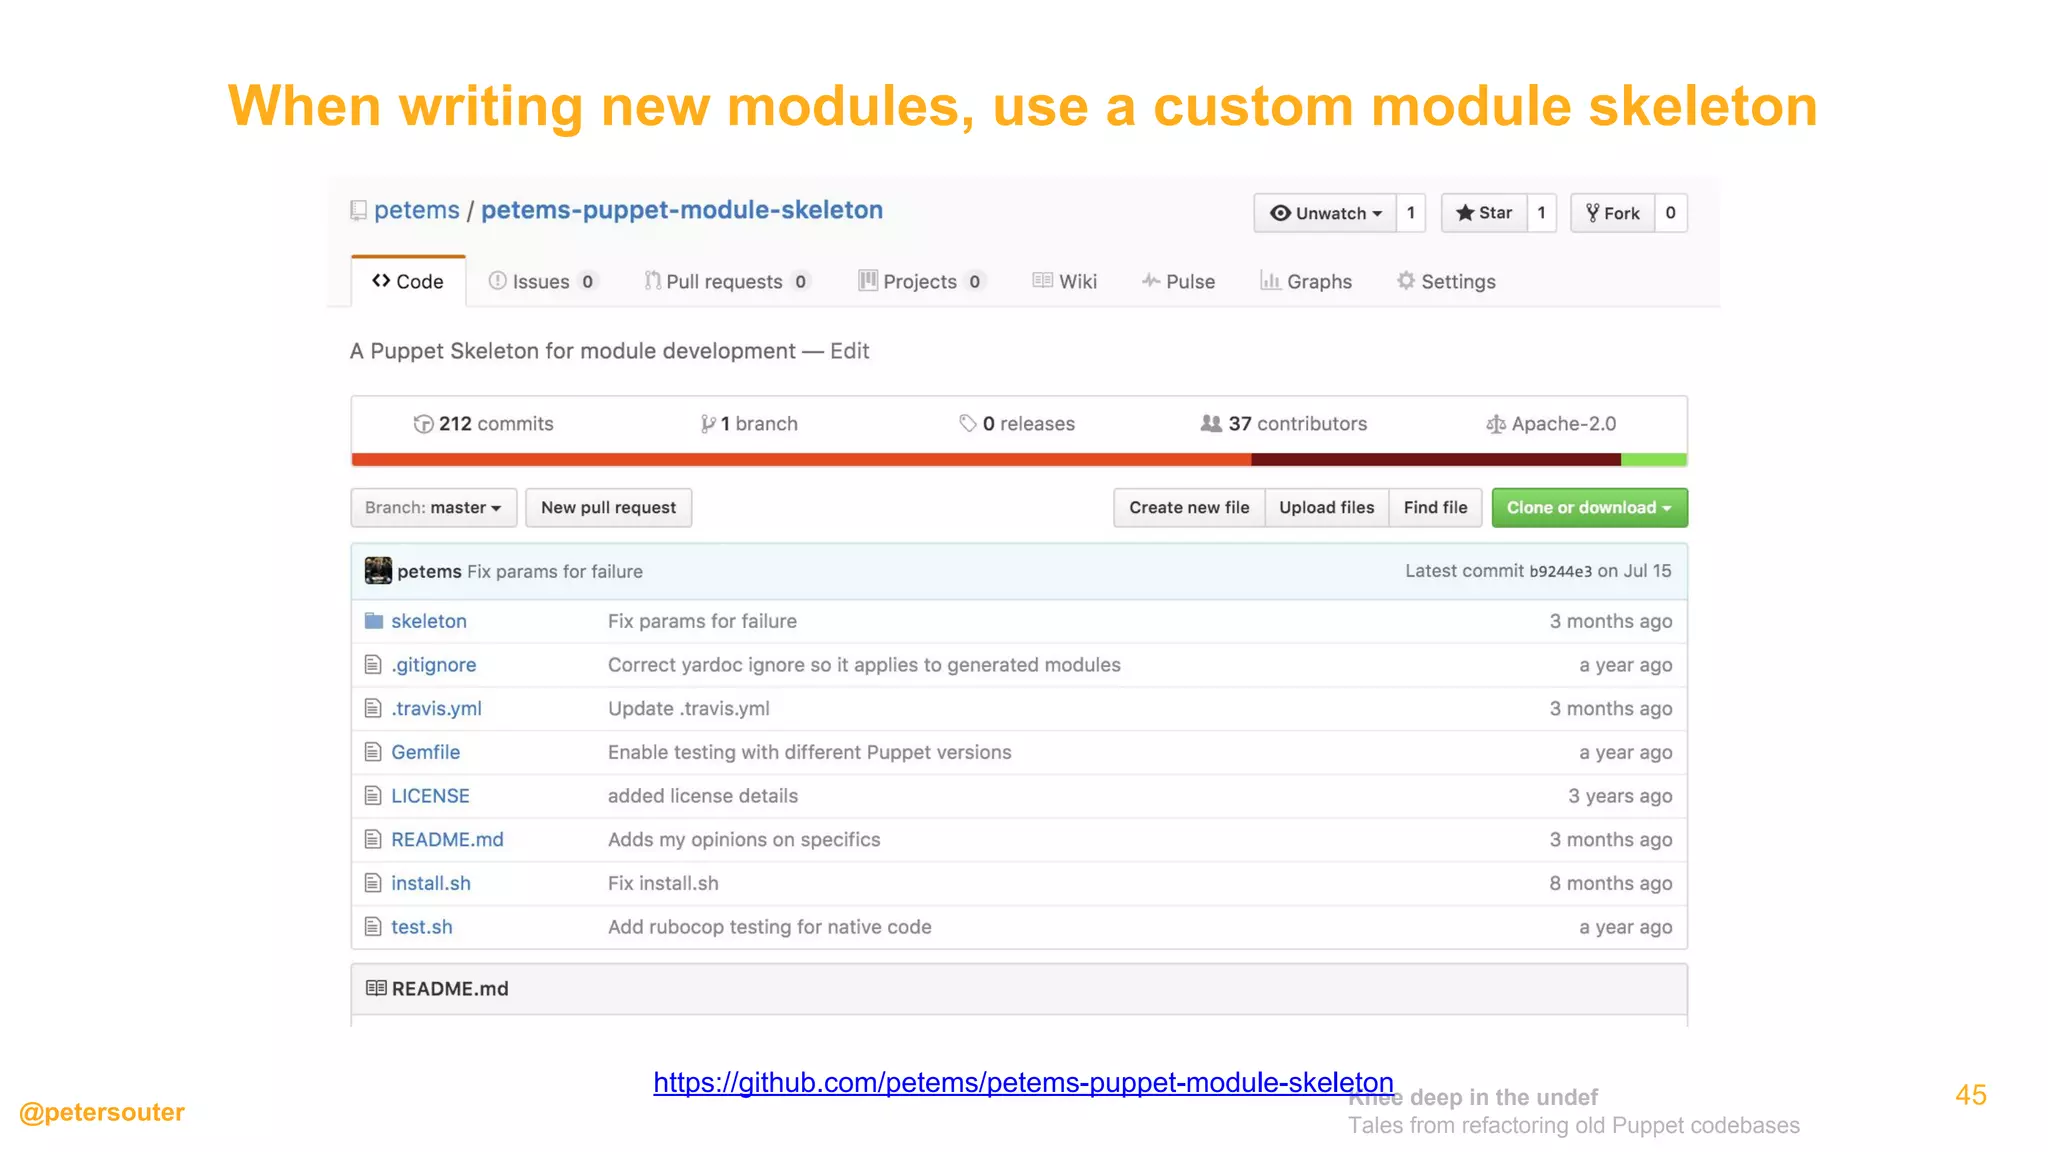Screen dimensions: 2048x1152
Task: Open the Pull requests tab
Action: tap(727, 282)
